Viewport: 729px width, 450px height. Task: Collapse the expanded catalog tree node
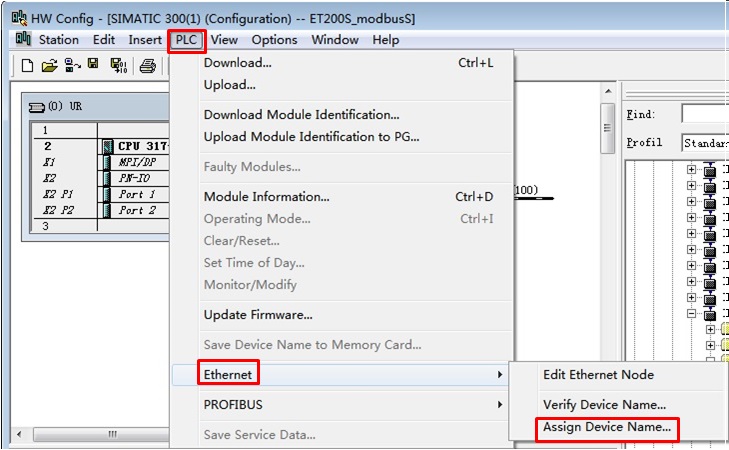click(x=692, y=314)
